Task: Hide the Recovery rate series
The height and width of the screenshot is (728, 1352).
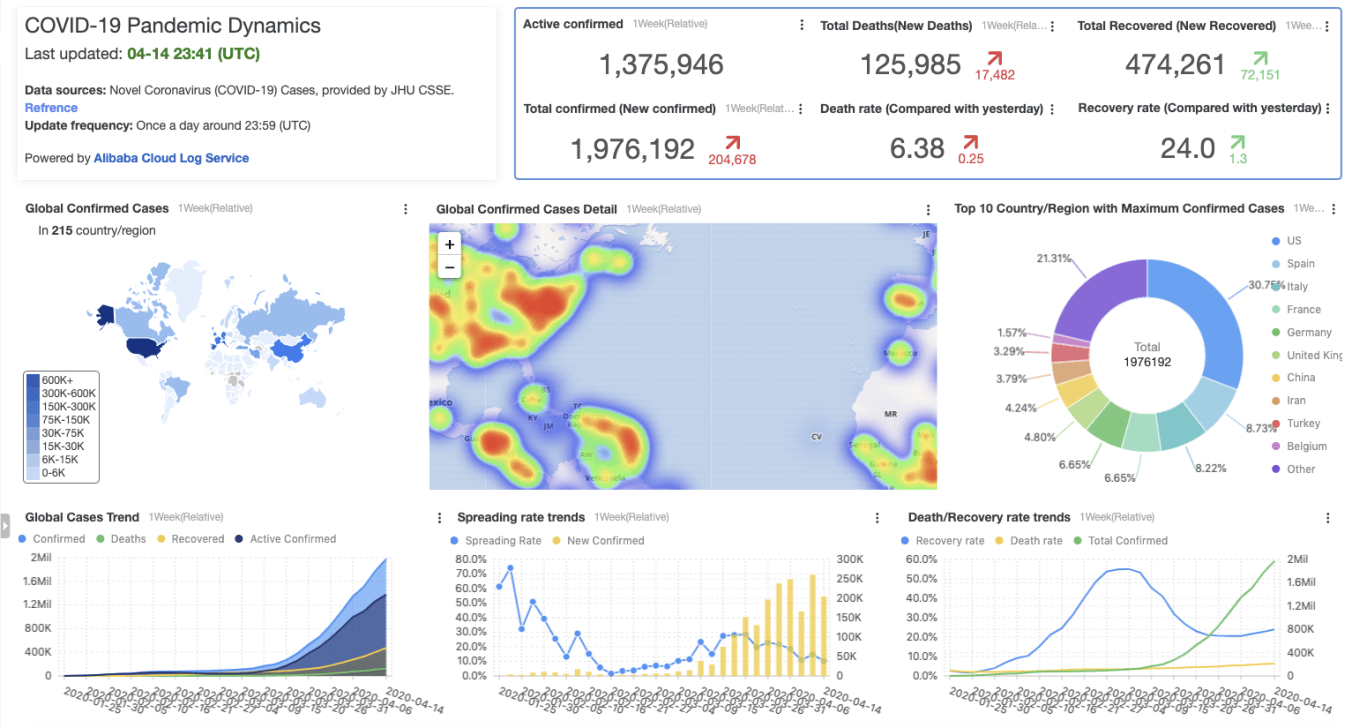Action: tap(943, 541)
